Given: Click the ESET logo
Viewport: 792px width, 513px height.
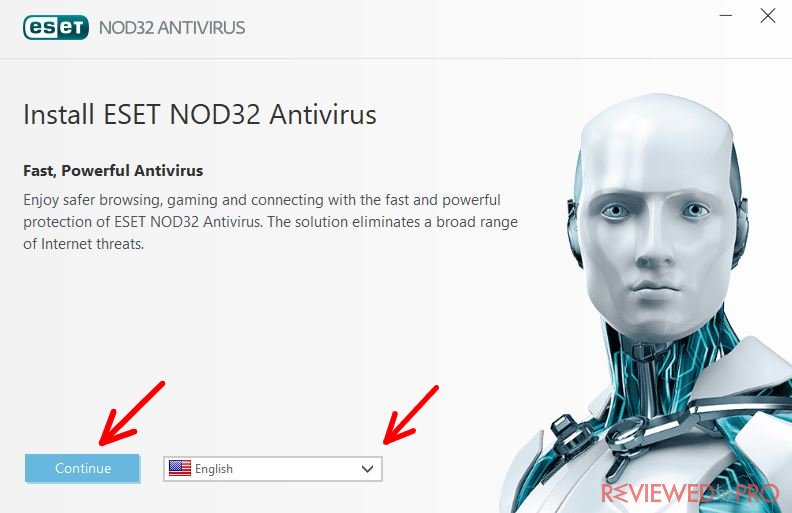Looking at the screenshot, I should click(56, 27).
